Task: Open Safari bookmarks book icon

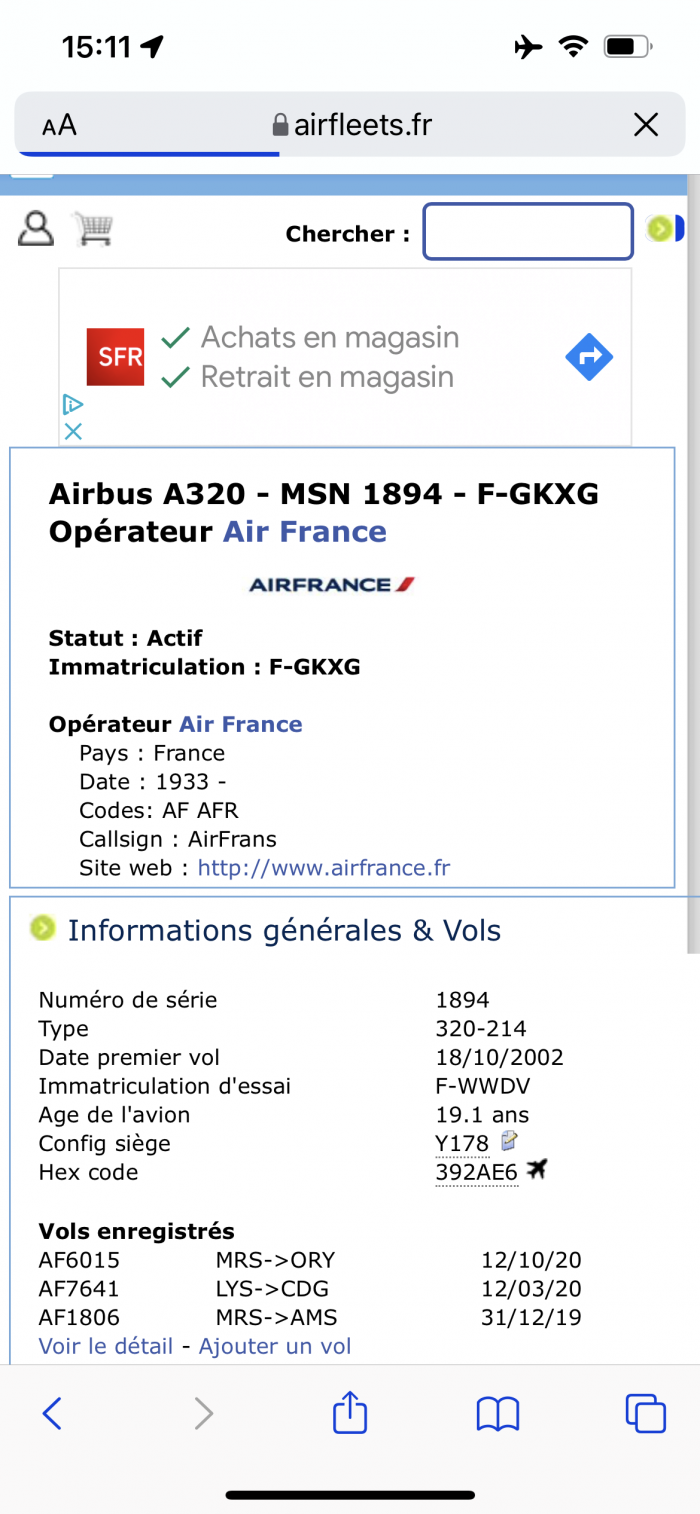Action: (x=497, y=1414)
